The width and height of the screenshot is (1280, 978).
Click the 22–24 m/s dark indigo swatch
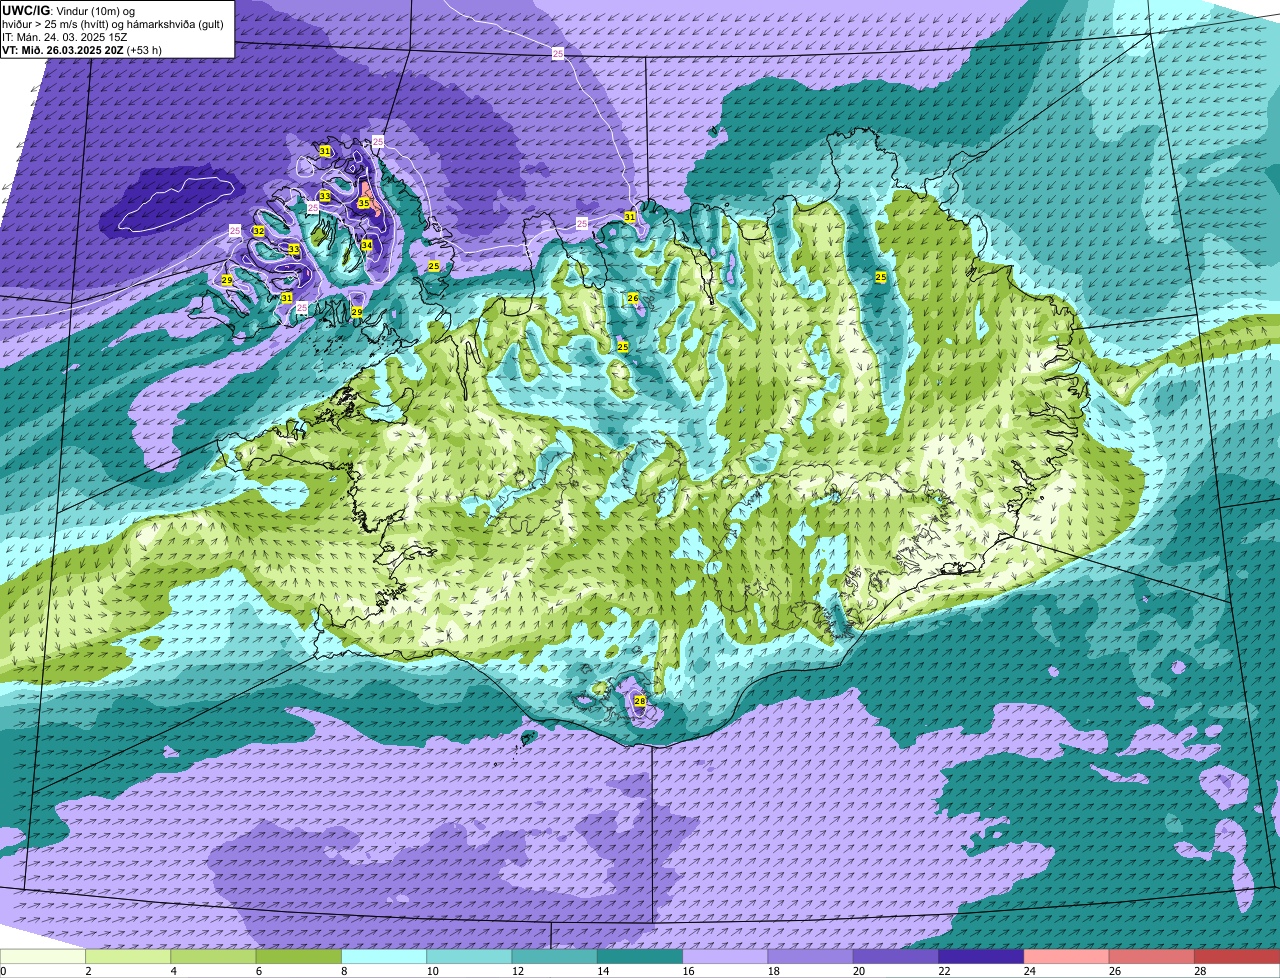pyautogui.click(x=981, y=957)
